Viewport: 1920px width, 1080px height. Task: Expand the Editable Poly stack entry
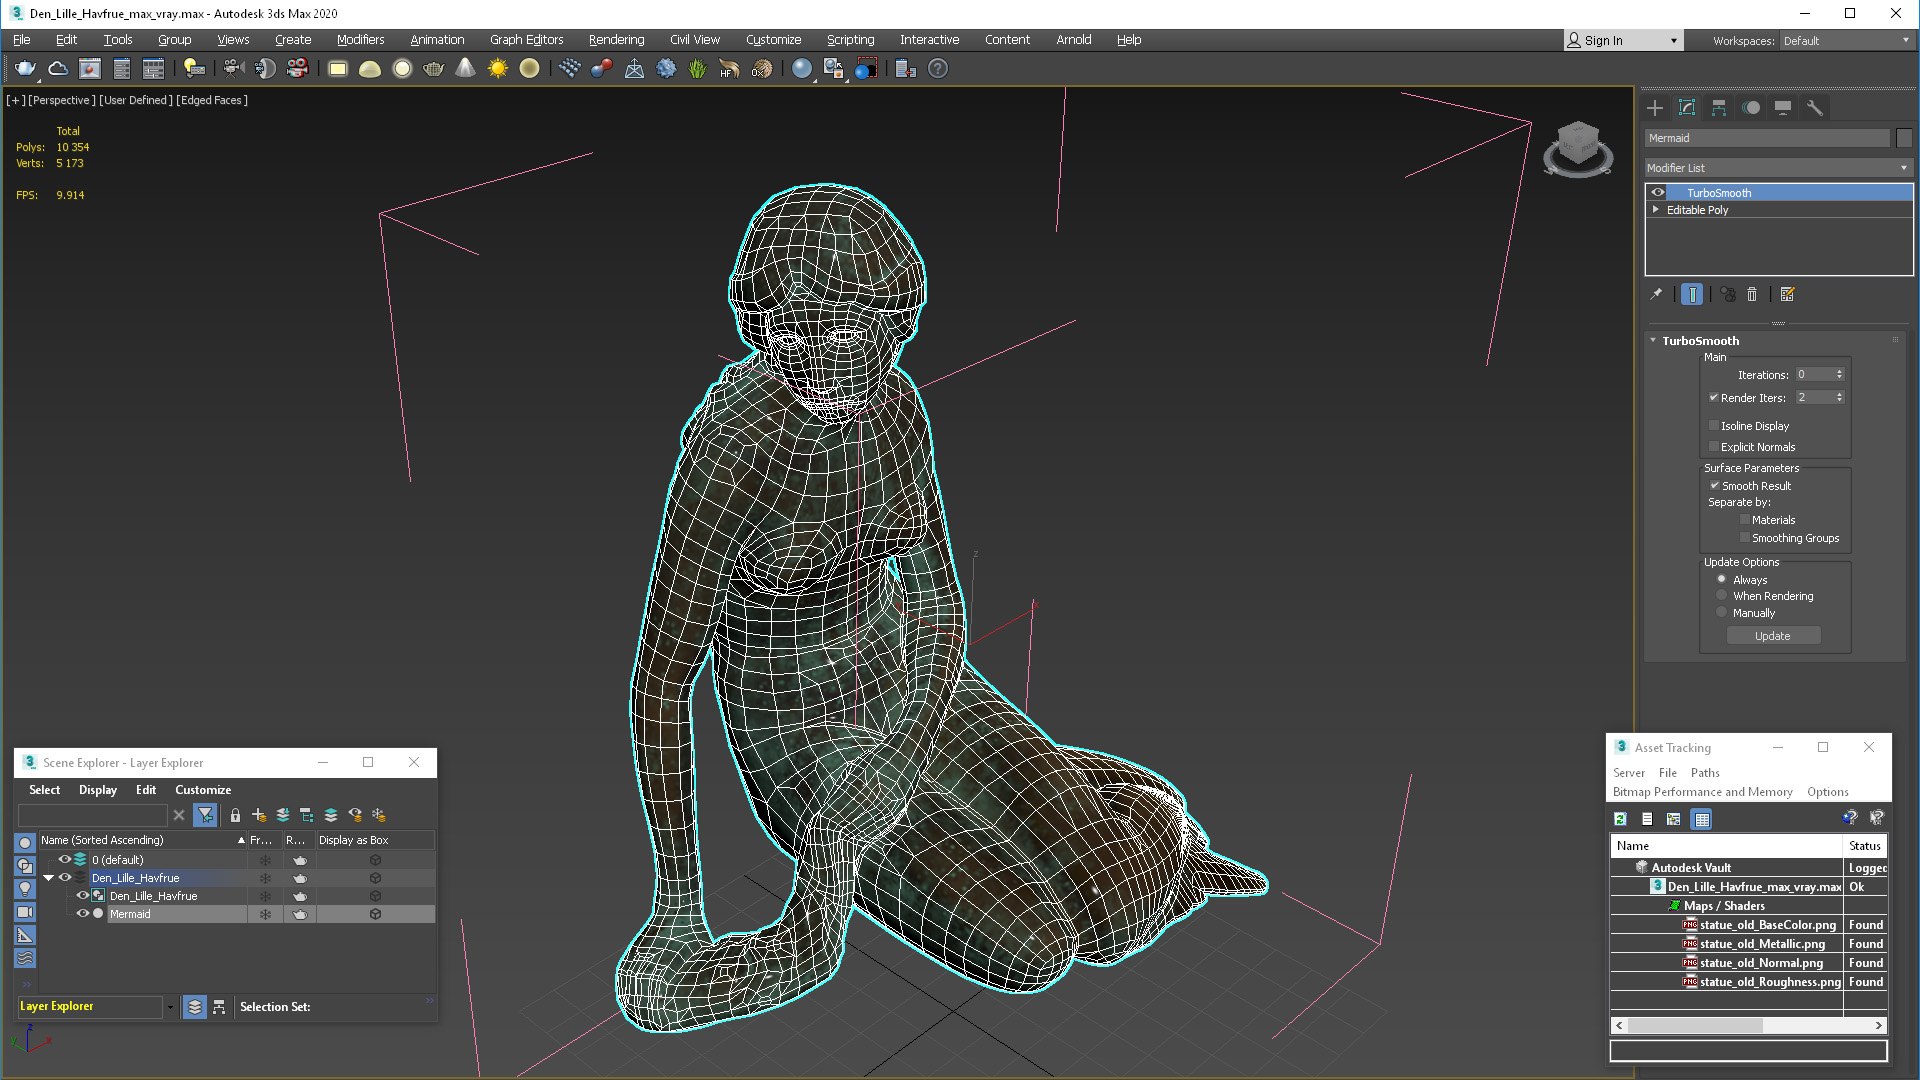point(1656,210)
